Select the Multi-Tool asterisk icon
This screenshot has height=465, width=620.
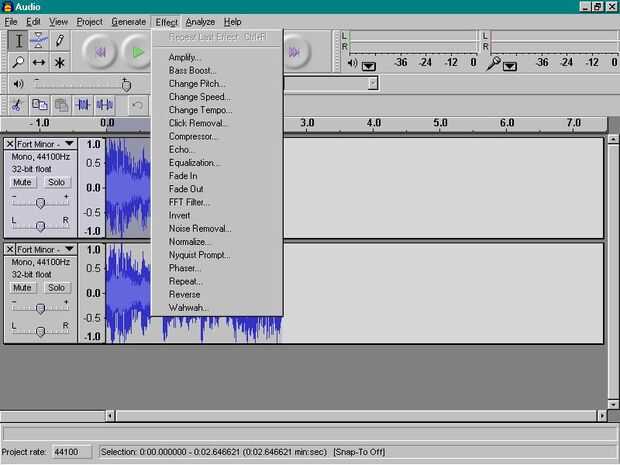(x=60, y=62)
